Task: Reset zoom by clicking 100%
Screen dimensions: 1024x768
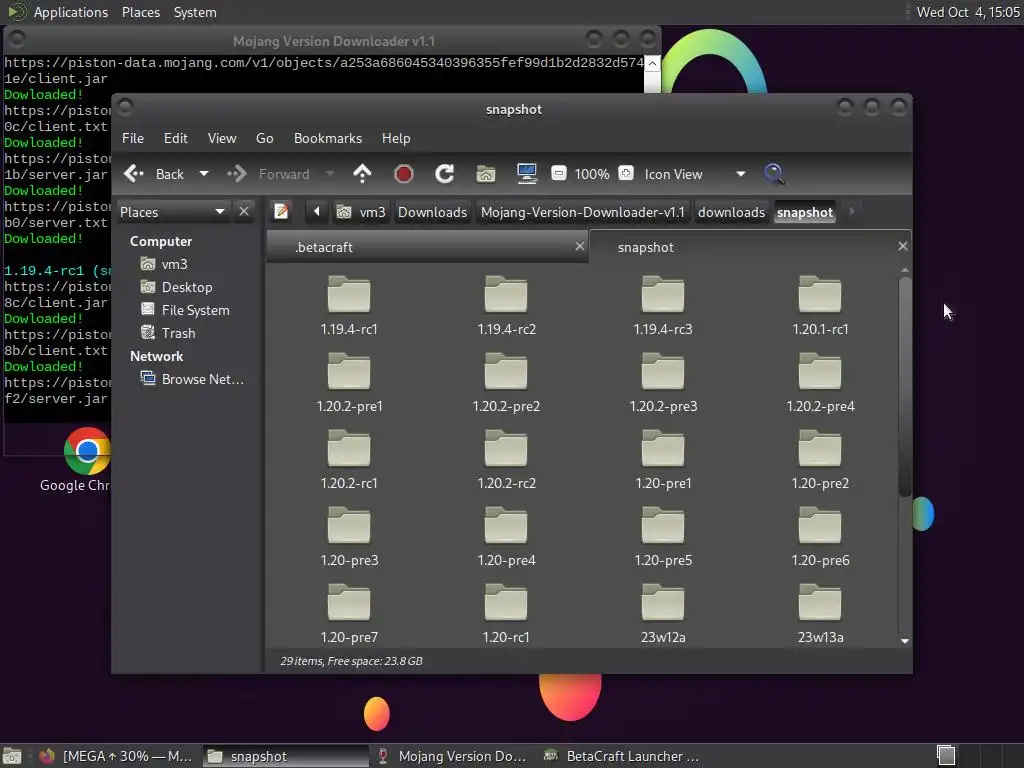Action: [592, 174]
